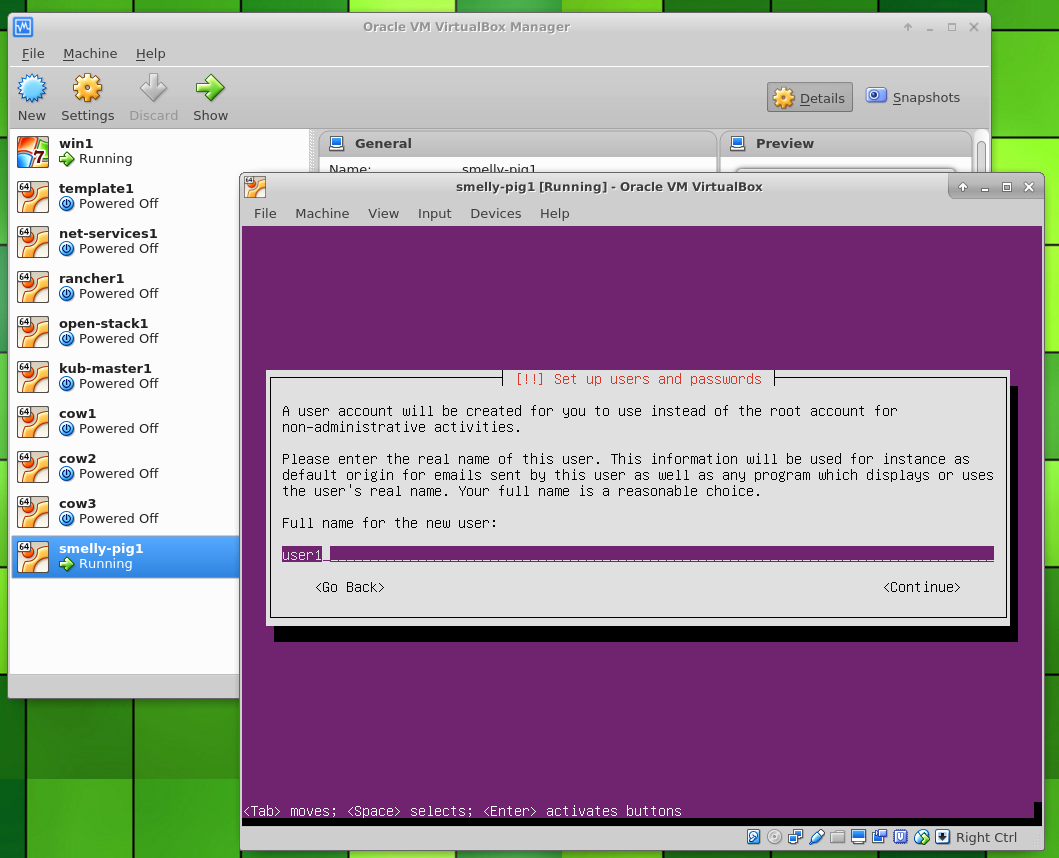Image resolution: width=1059 pixels, height=858 pixels.
Task: Open the View menu of the VM window
Action: click(x=384, y=213)
